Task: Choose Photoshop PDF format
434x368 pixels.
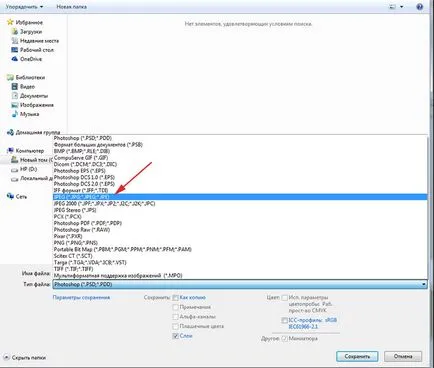Action: coord(240,223)
